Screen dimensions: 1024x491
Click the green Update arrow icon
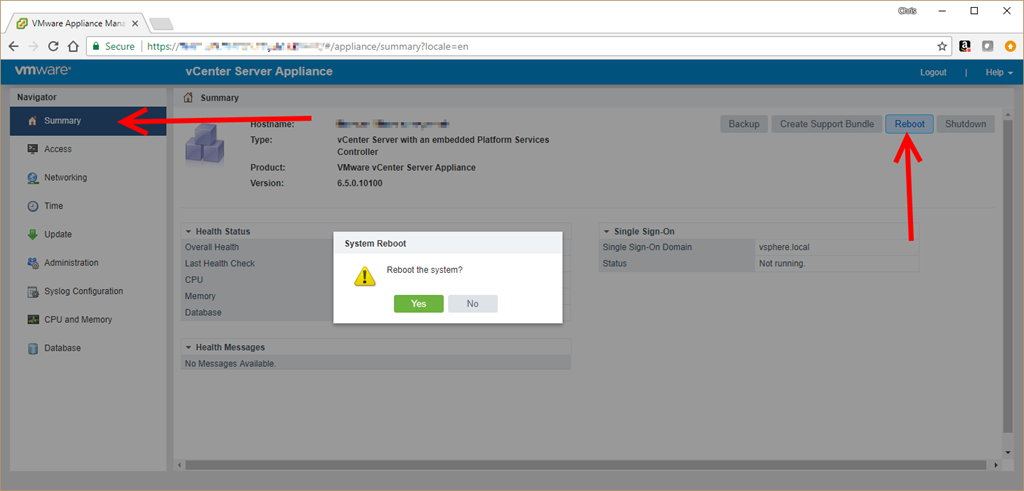pos(33,234)
